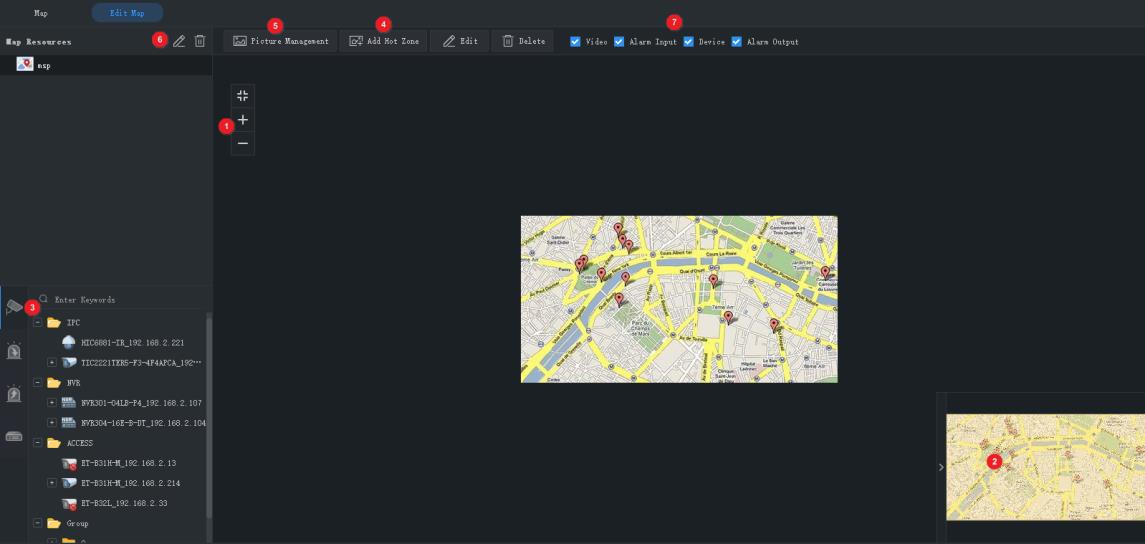Open the lower alarm siren sidebar tab
The height and width of the screenshot is (544, 1145).
(x=14, y=394)
